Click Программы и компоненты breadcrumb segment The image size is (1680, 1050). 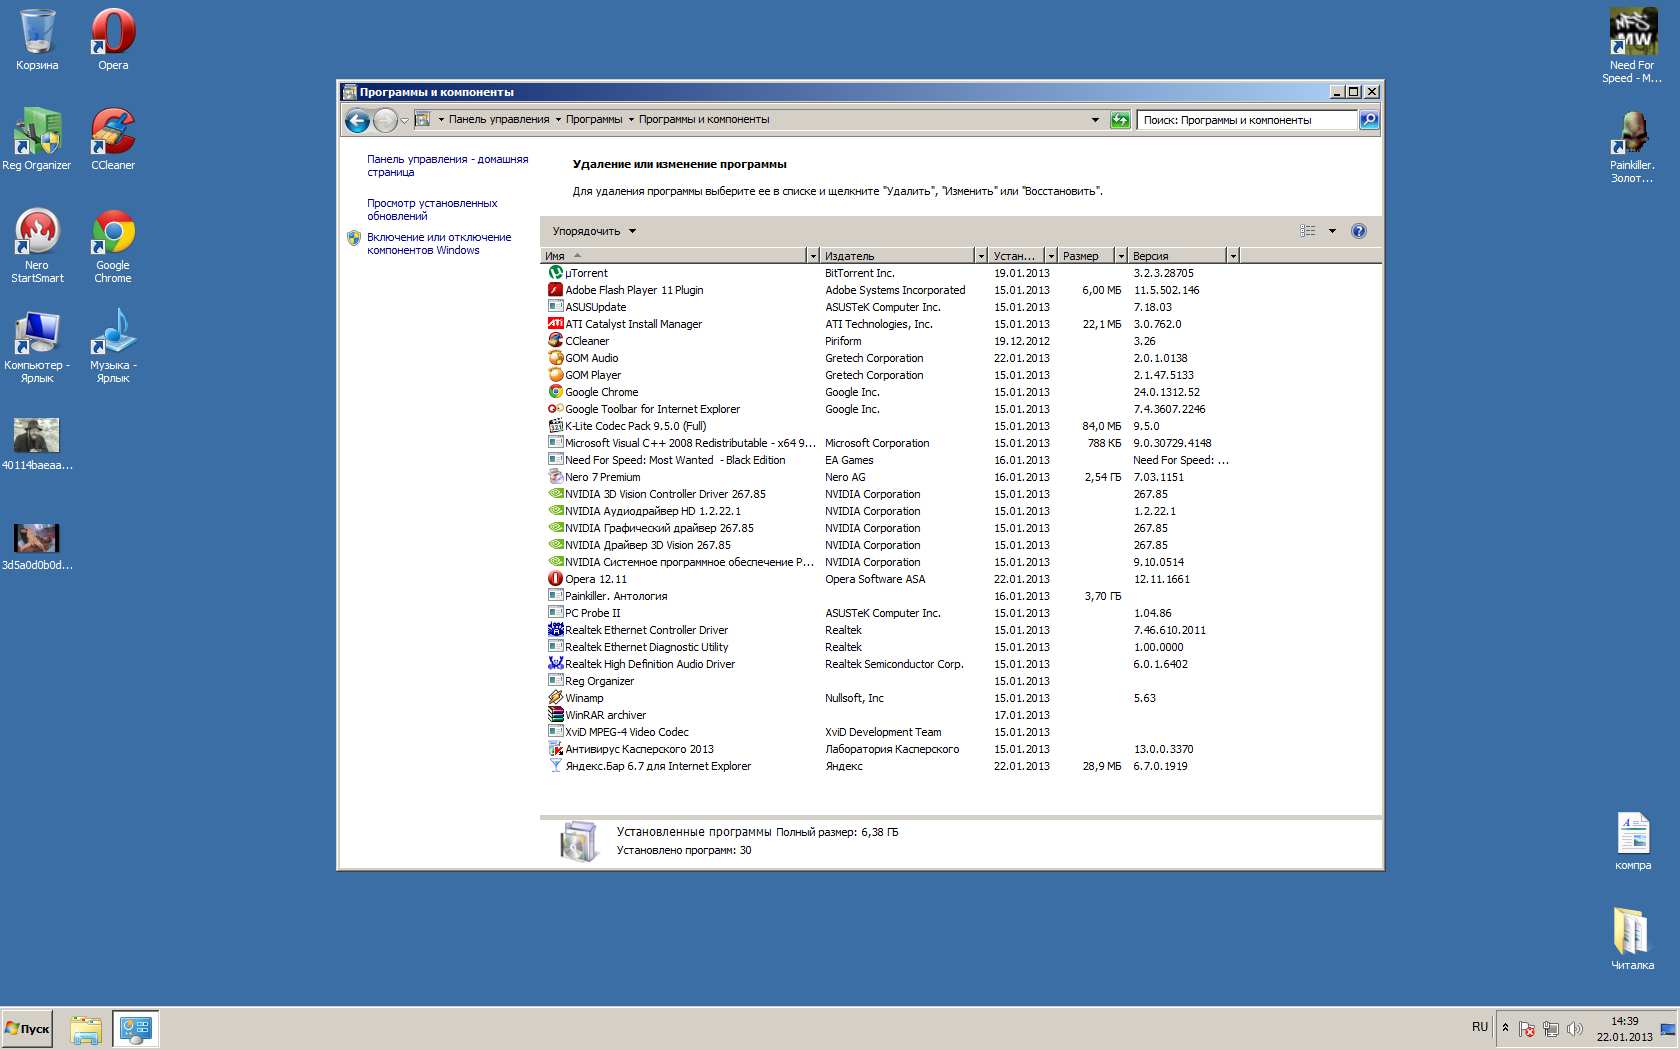704,120
